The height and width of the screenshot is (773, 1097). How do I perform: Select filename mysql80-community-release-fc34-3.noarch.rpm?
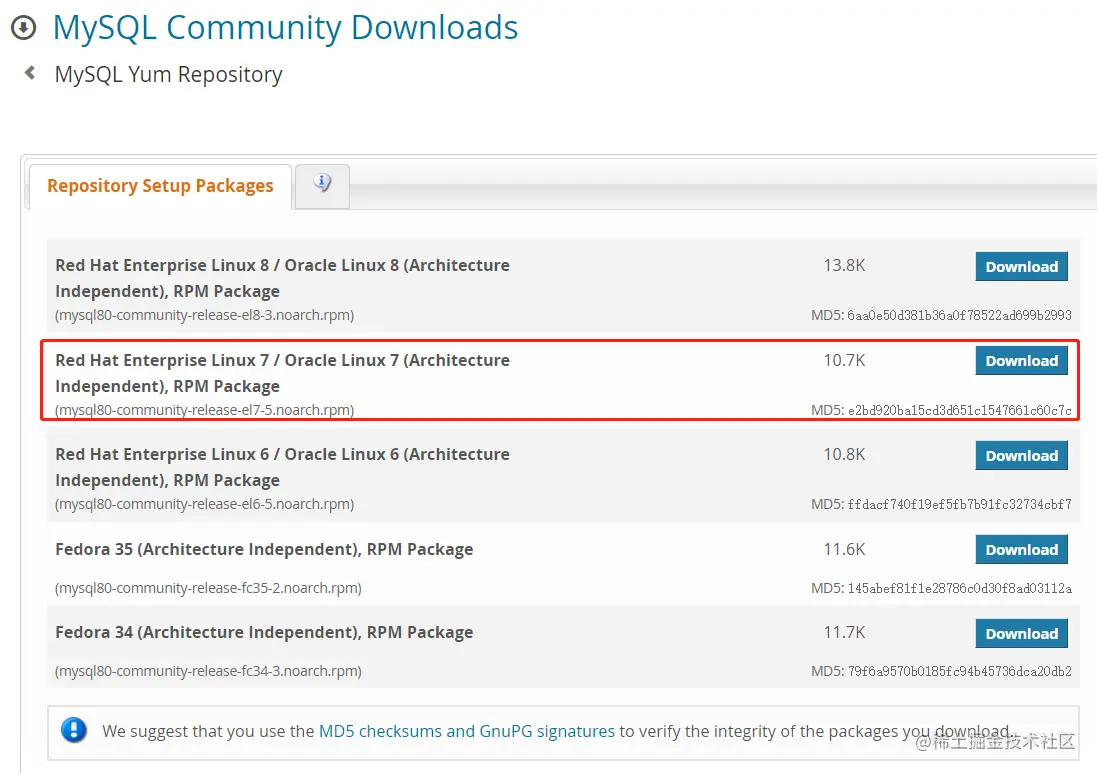[208, 671]
